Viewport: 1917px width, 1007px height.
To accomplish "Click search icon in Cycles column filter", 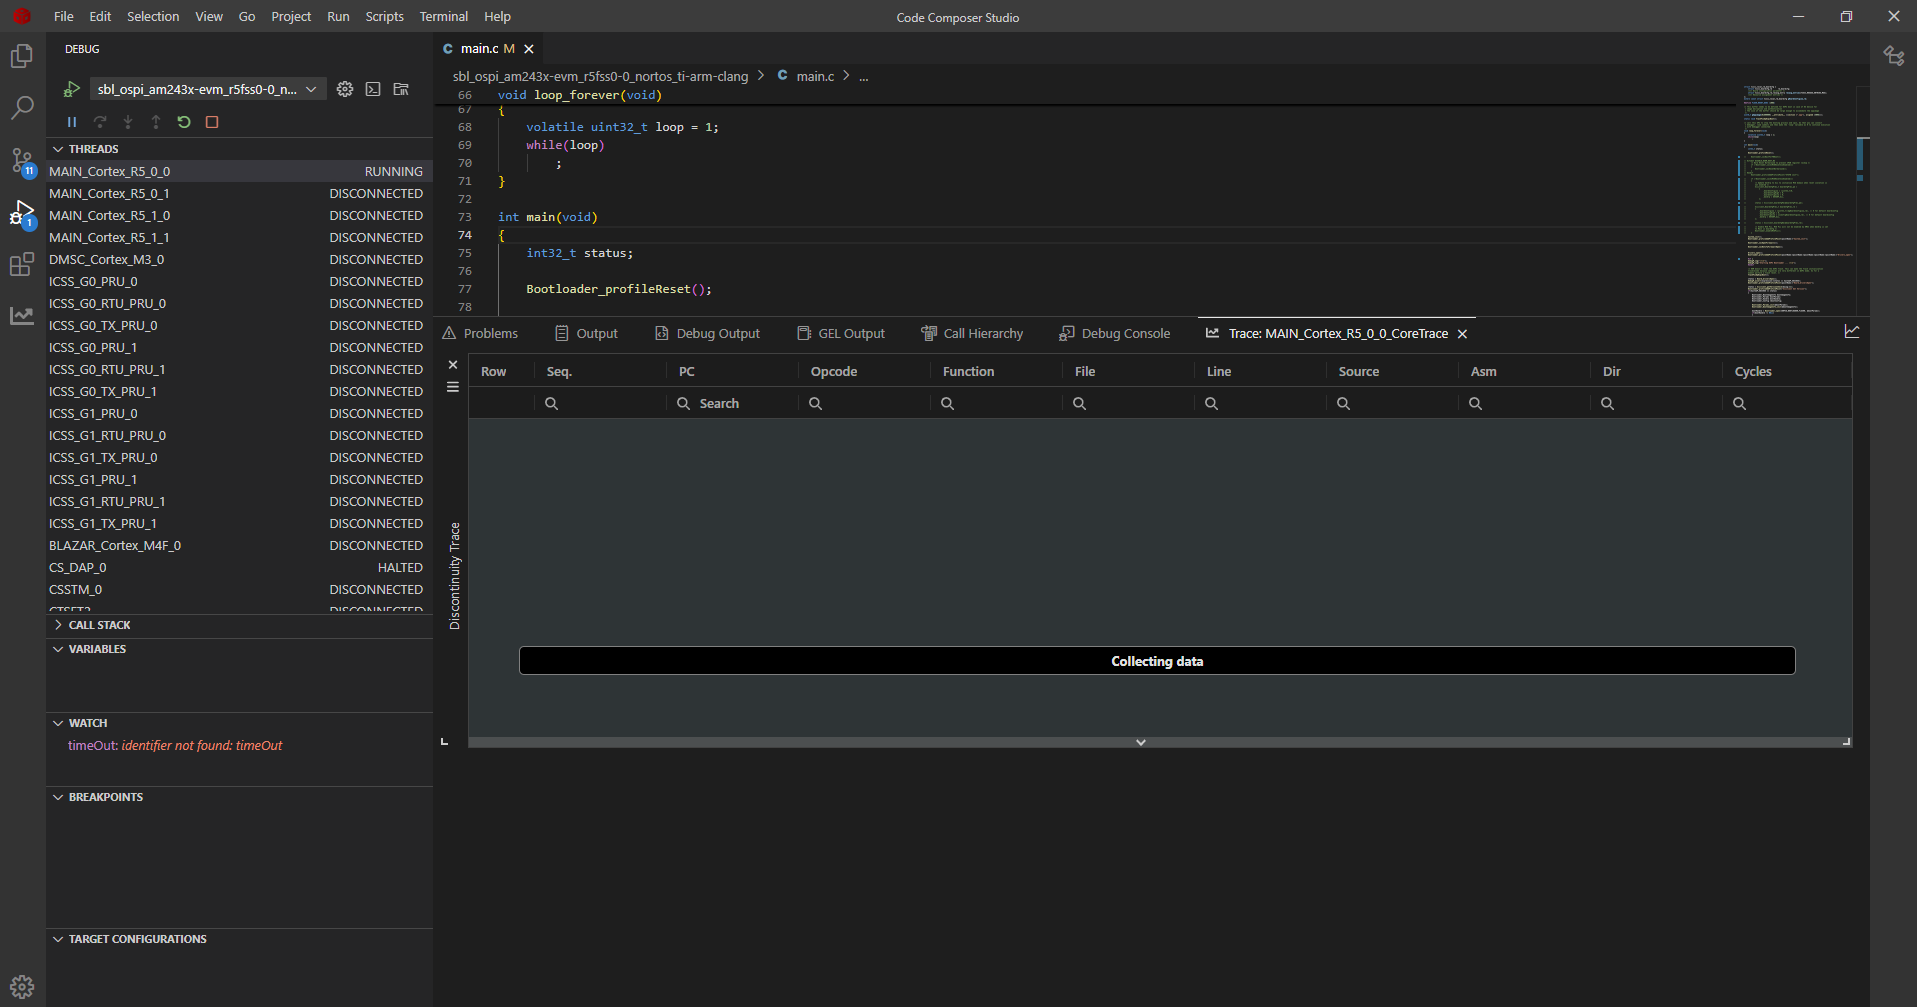I will [x=1739, y=403].
